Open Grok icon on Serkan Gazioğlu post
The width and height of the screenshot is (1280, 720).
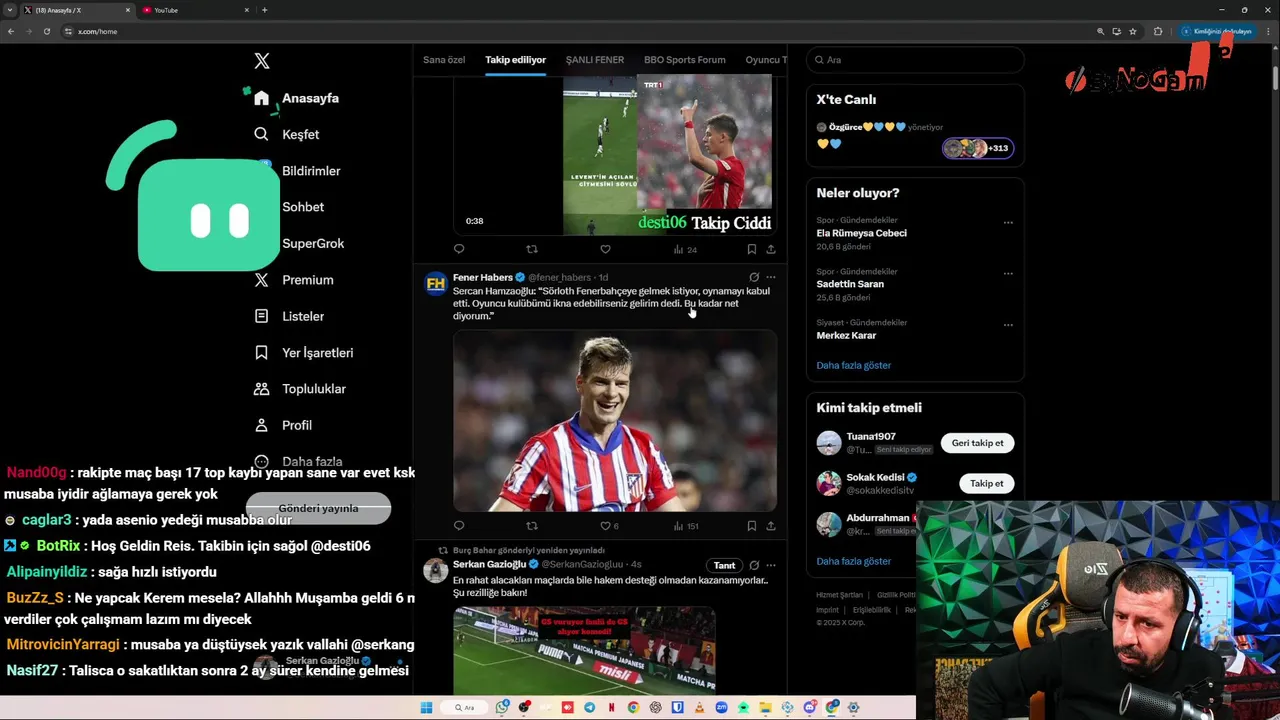754,565
